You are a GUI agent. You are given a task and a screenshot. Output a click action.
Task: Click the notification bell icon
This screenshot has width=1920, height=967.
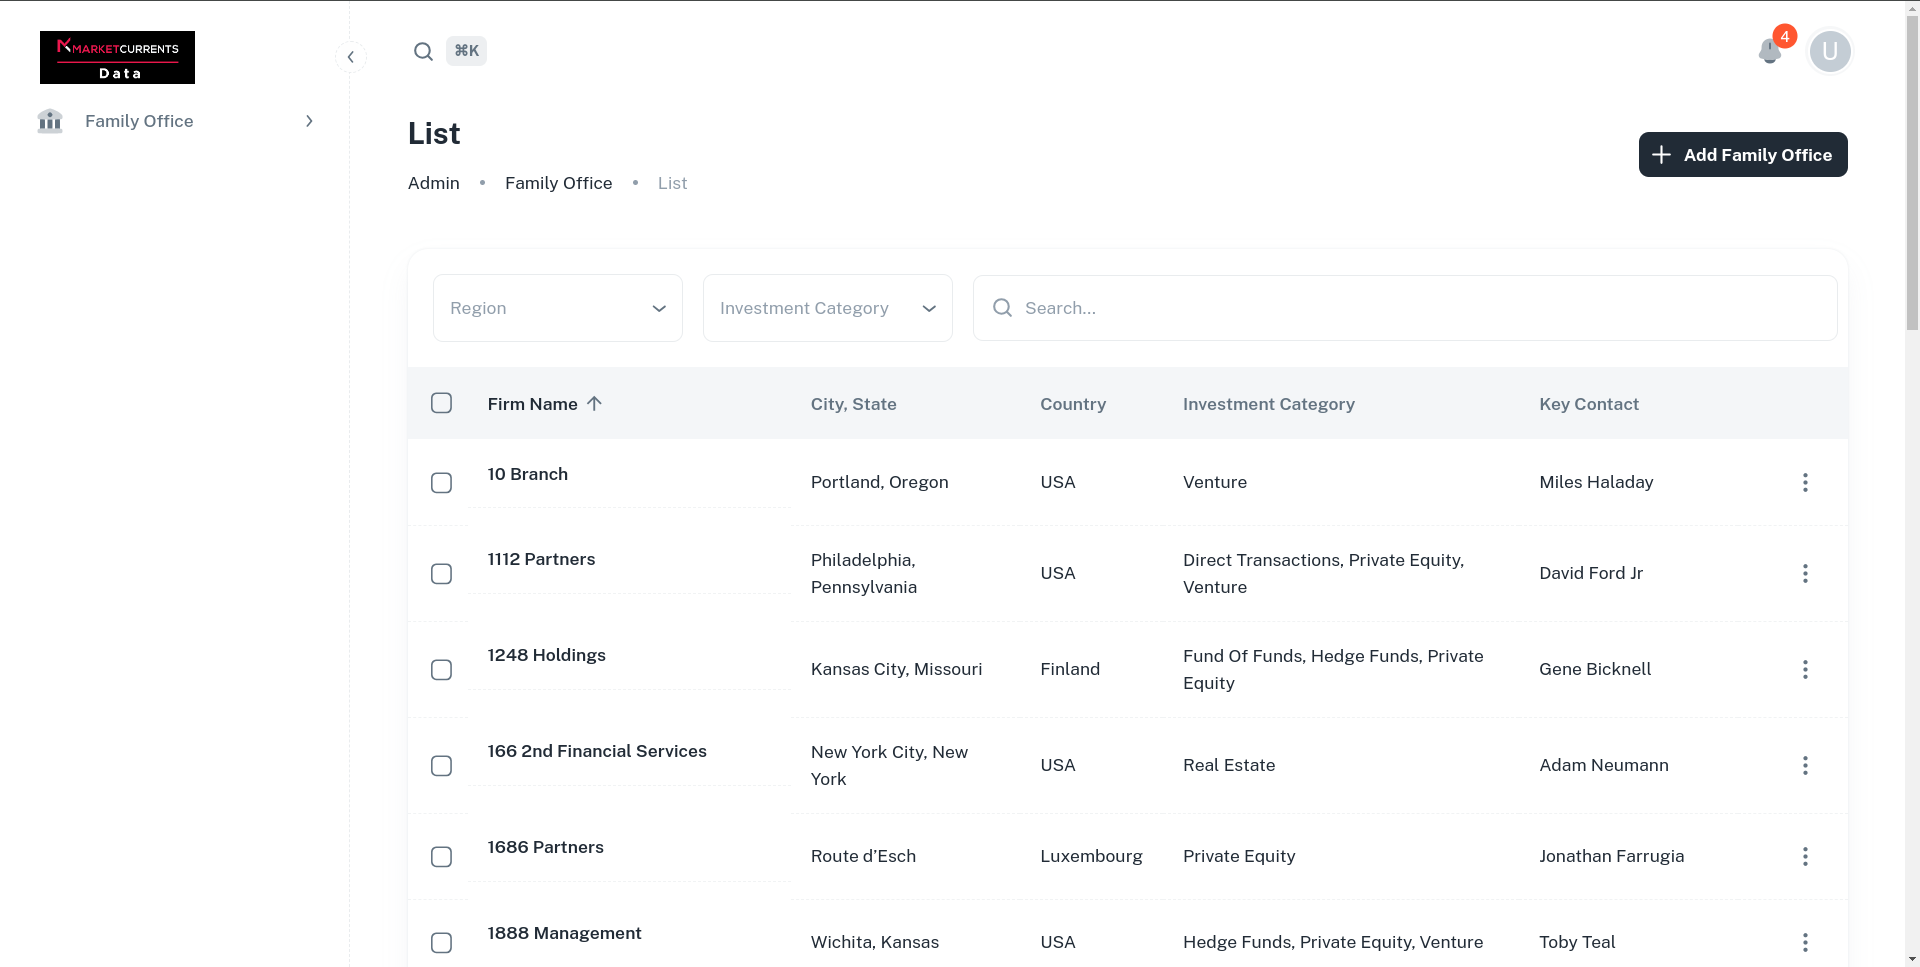[1769, 51]
